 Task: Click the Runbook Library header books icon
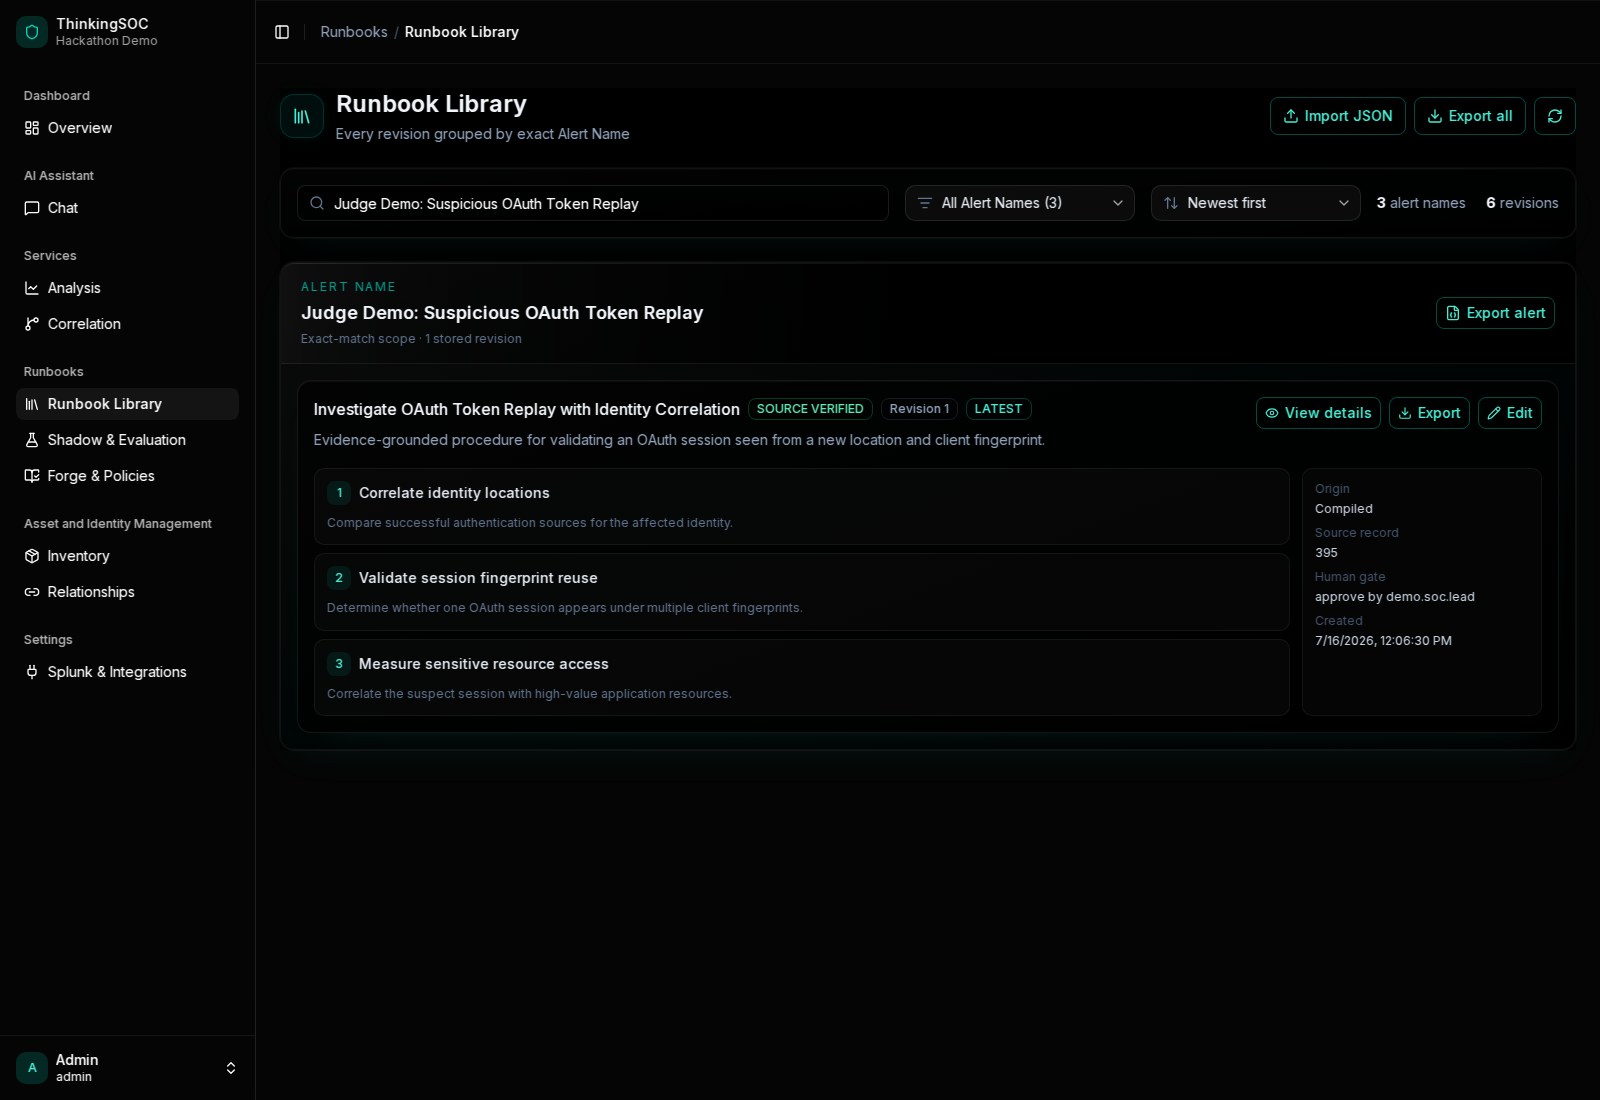(302, 116)
